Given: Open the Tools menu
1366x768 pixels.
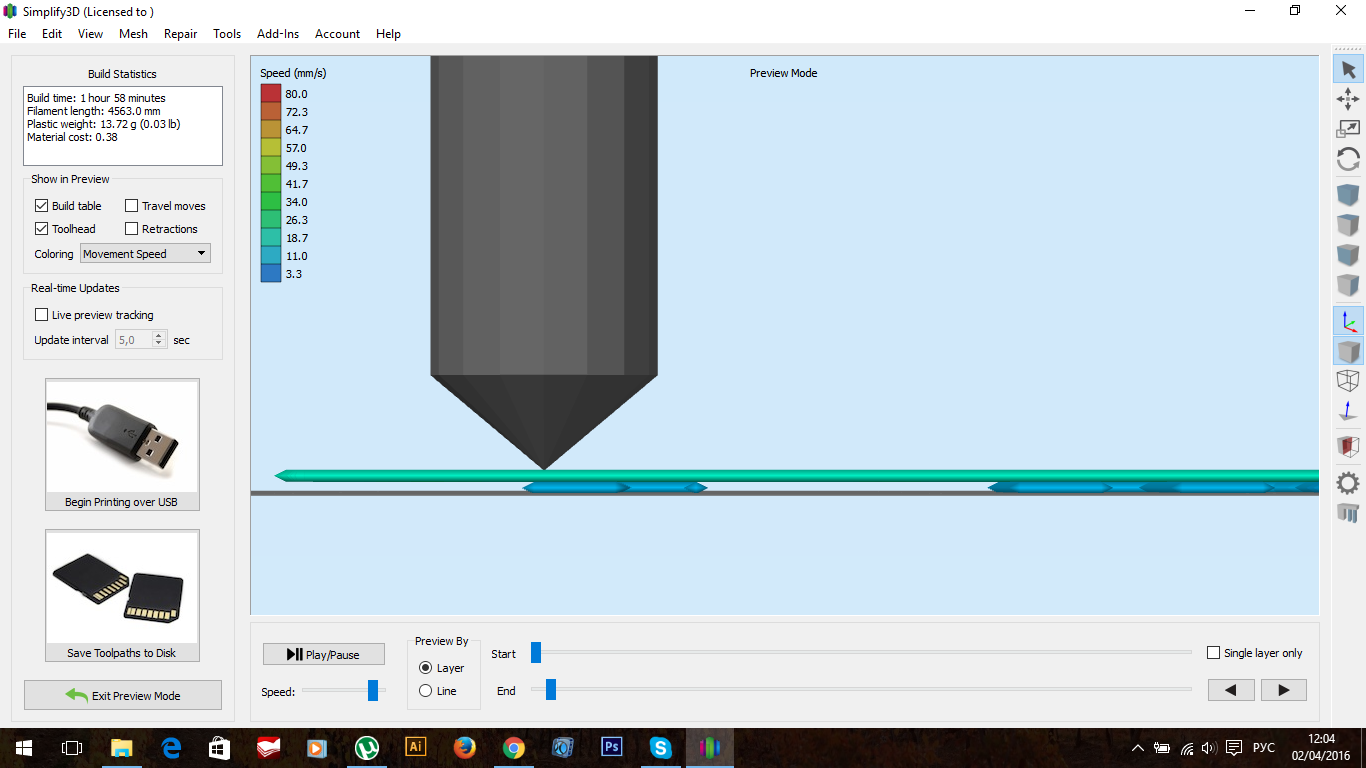Looking at the screenshot, I should pyautogui.click(x=227, y=34).
